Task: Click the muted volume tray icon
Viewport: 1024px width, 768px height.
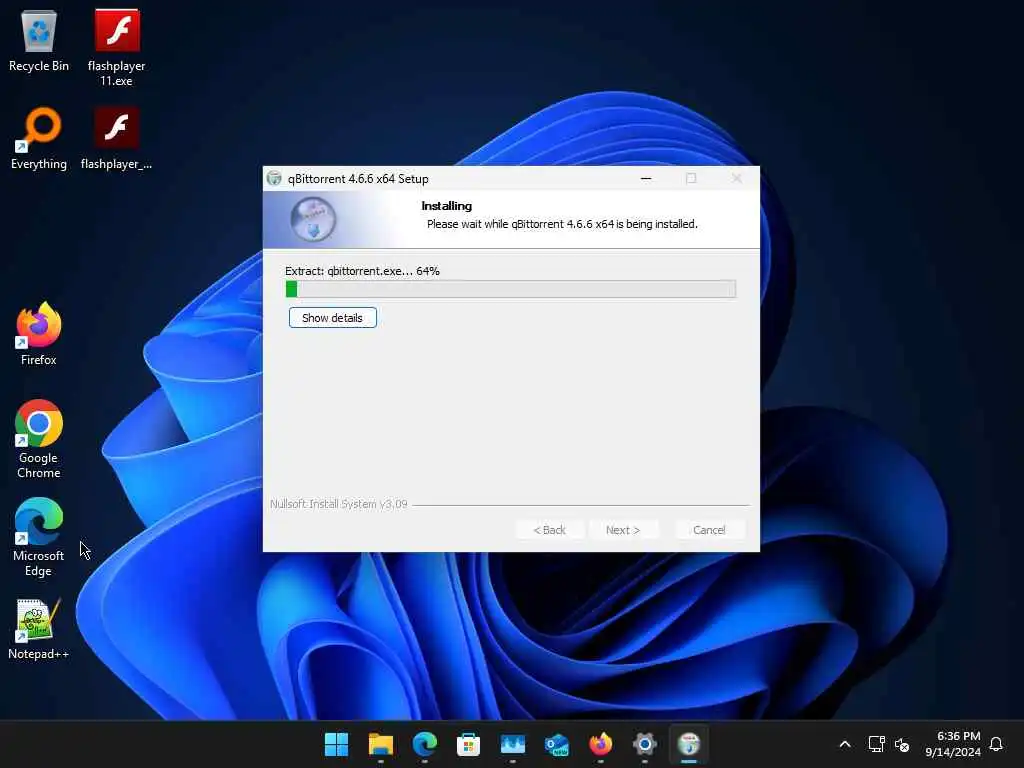Action: [902, 744]
